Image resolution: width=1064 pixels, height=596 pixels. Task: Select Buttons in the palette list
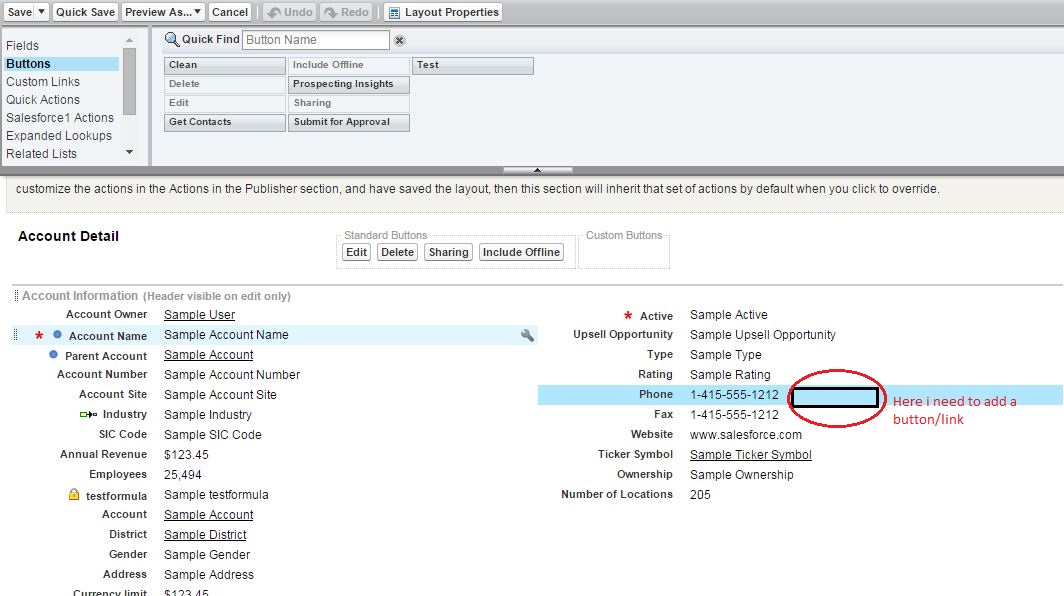pyautogui.click(x=61, y=64)
